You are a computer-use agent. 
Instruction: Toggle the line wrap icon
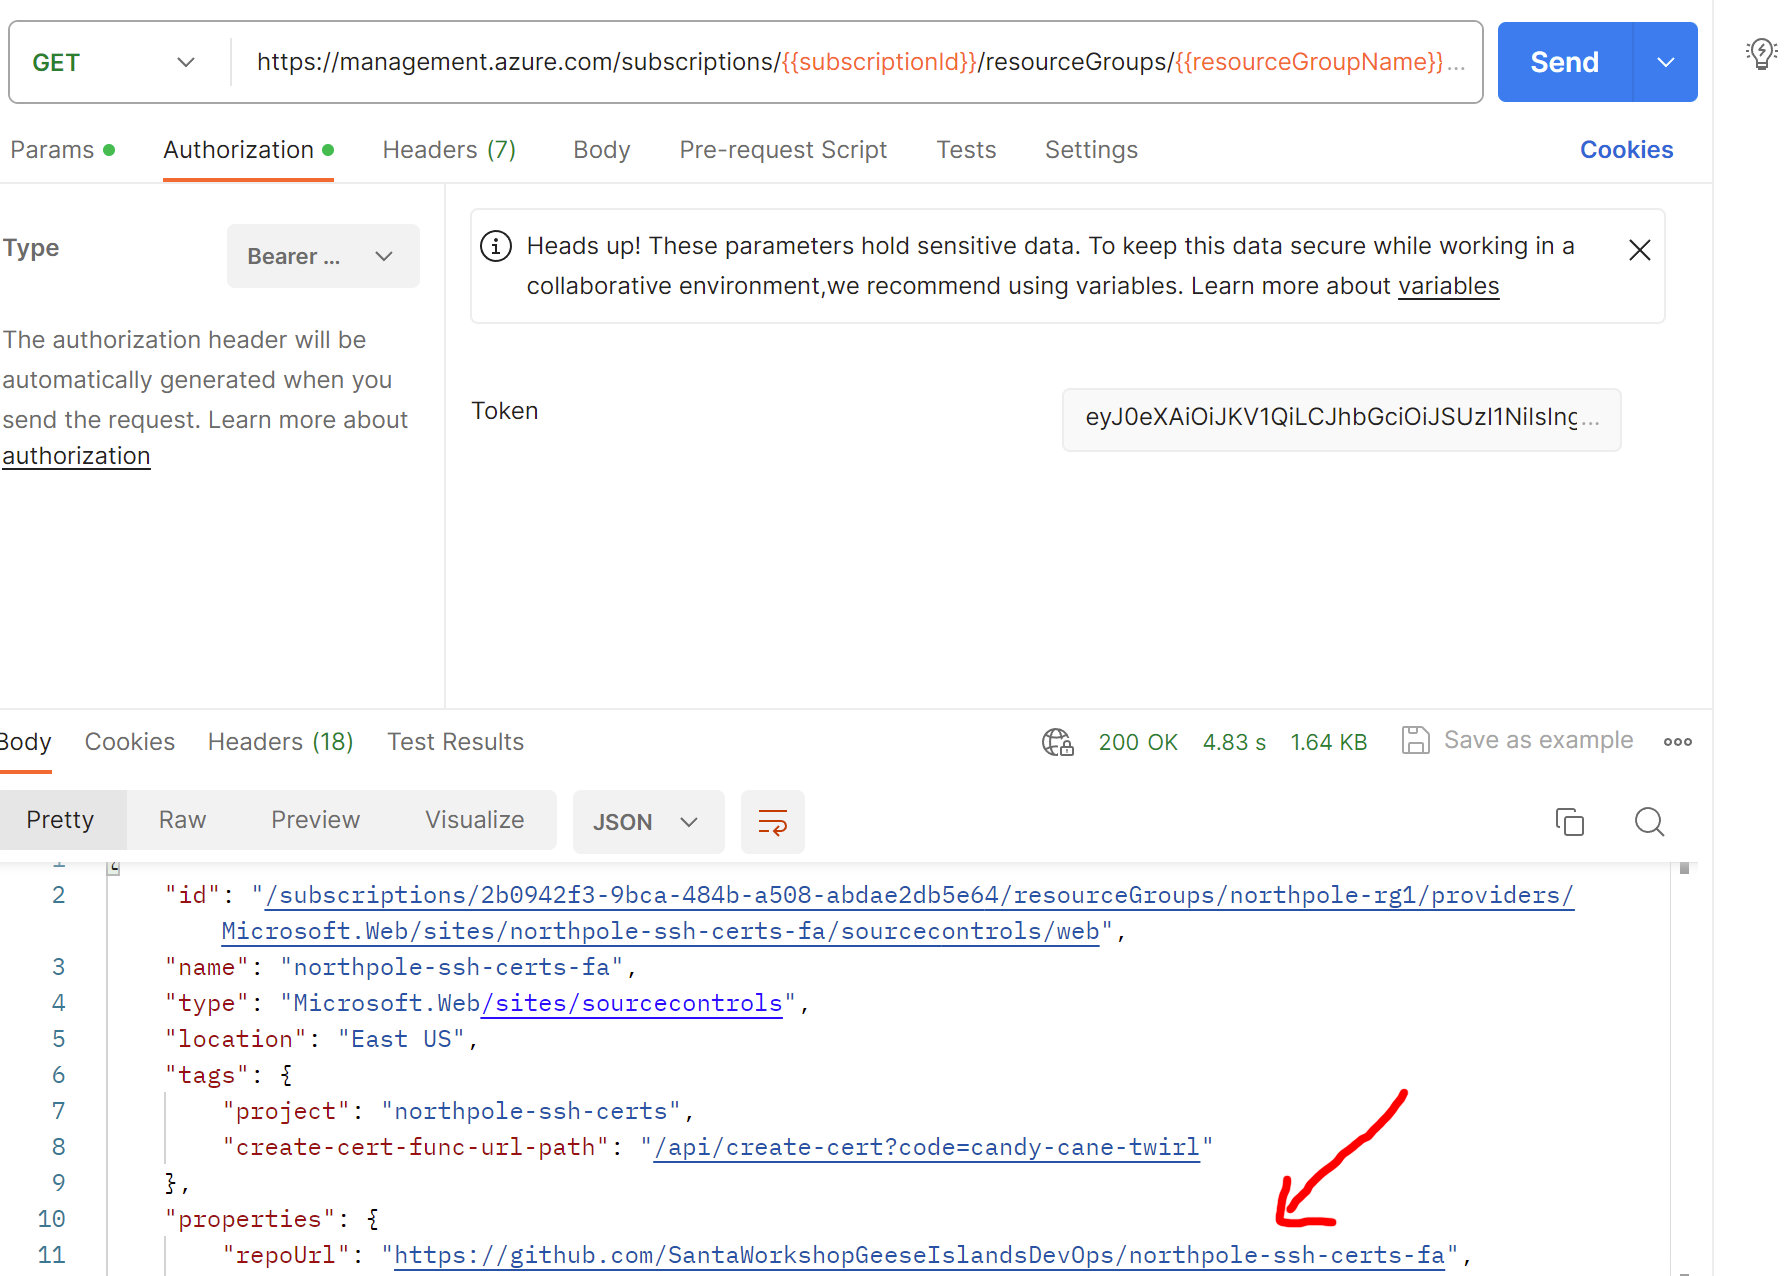[x=772, y=822]
